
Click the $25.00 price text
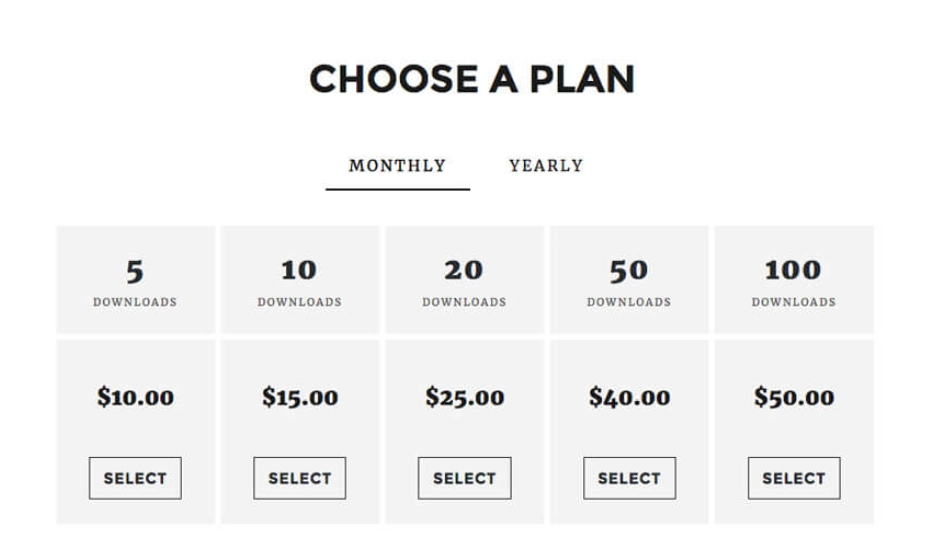464,397
